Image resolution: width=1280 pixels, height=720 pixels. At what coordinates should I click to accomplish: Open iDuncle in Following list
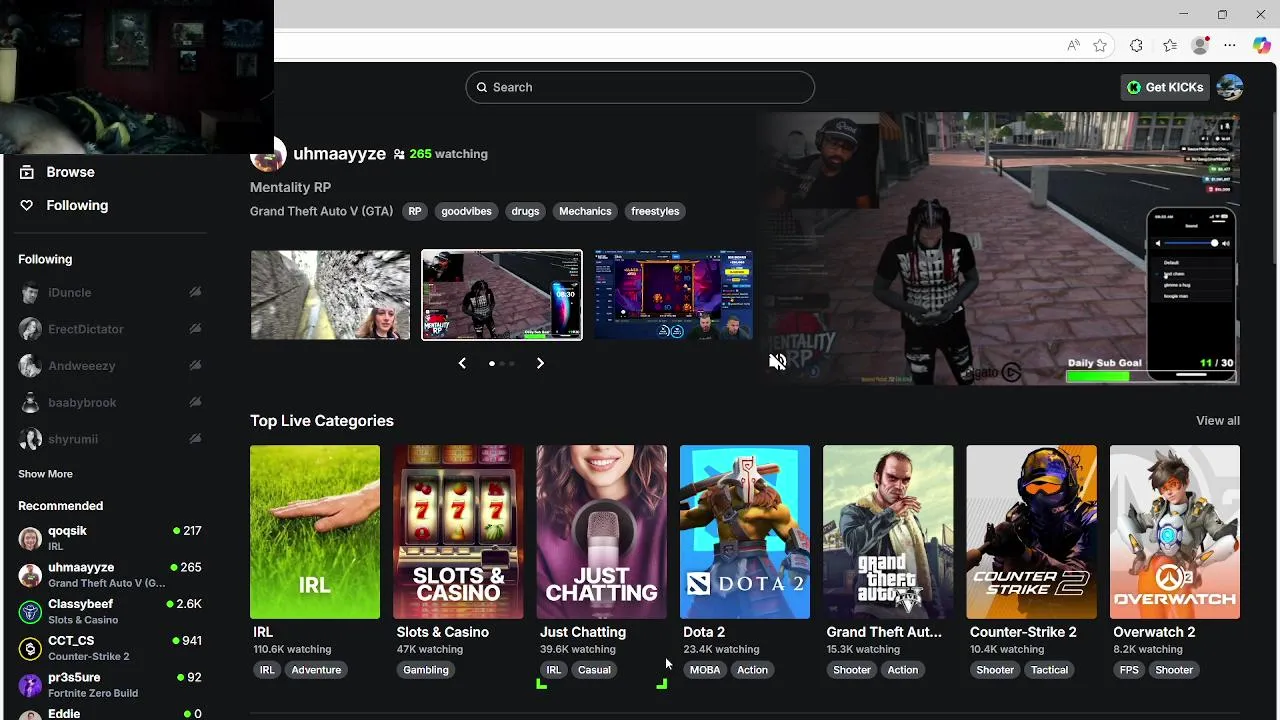pos(110,292)
